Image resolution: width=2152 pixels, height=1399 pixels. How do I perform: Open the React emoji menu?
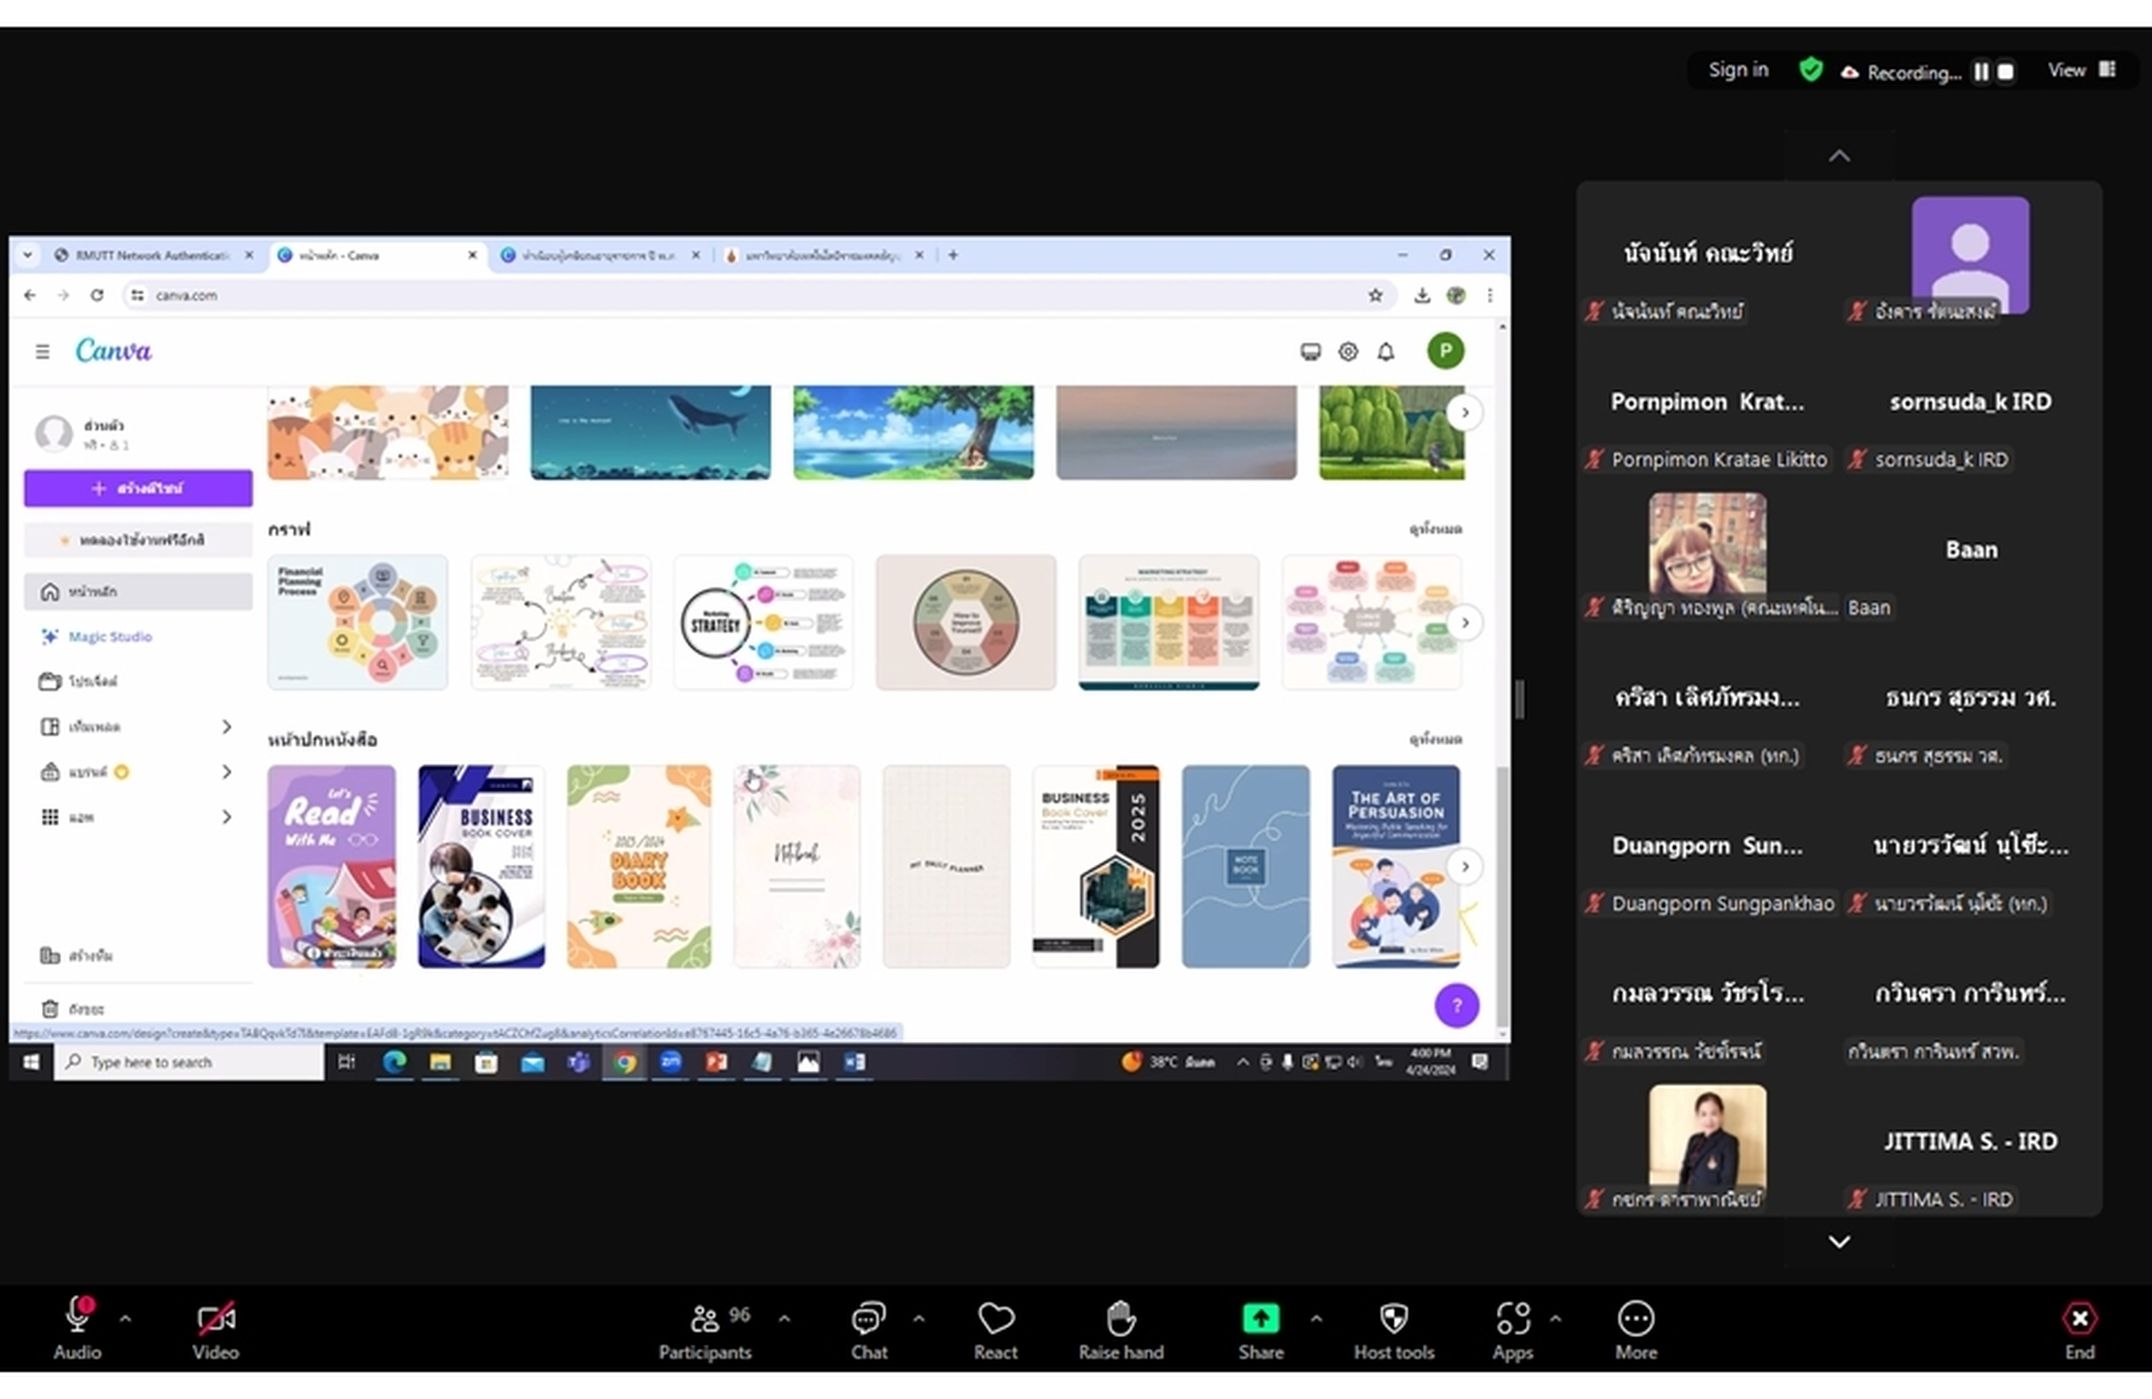[995, 1331]
